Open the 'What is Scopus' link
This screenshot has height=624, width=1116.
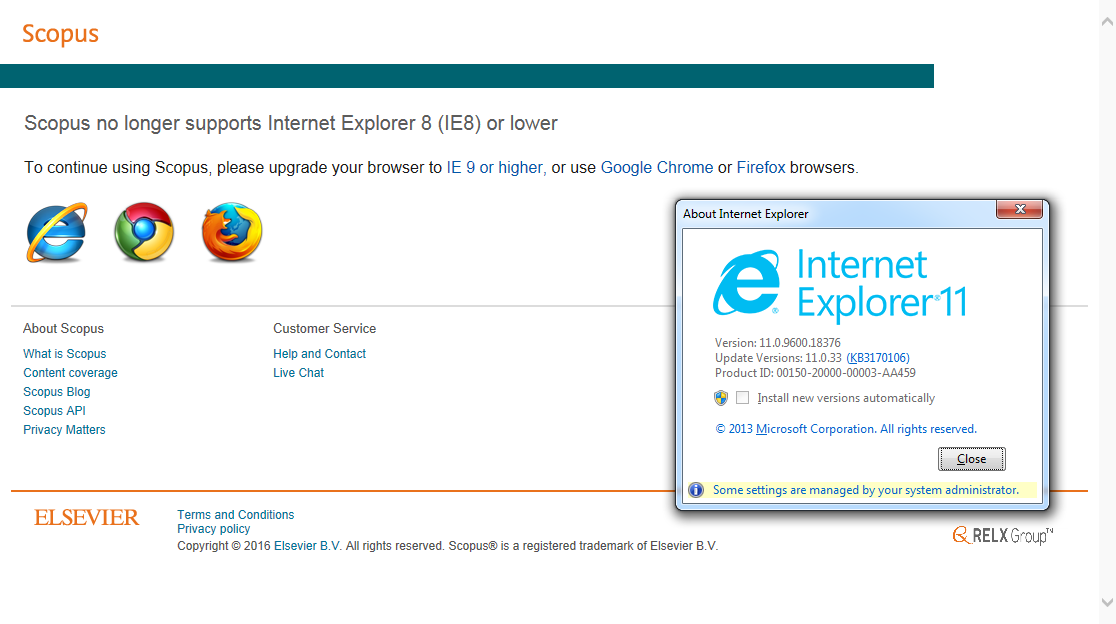pos(65,354)
